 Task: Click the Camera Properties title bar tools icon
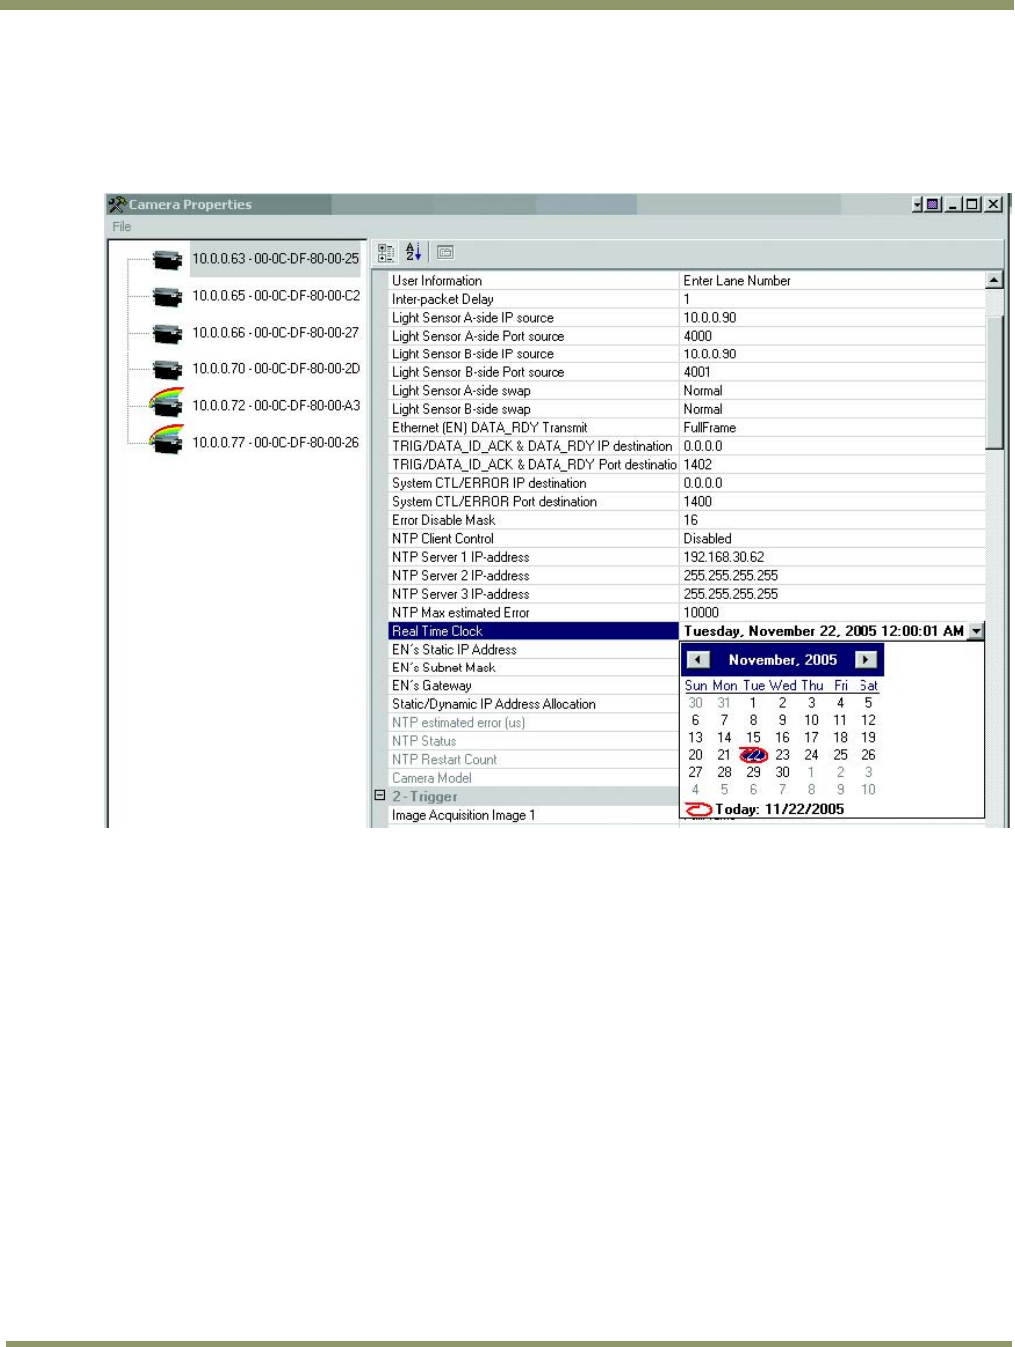tap(117, 204)
